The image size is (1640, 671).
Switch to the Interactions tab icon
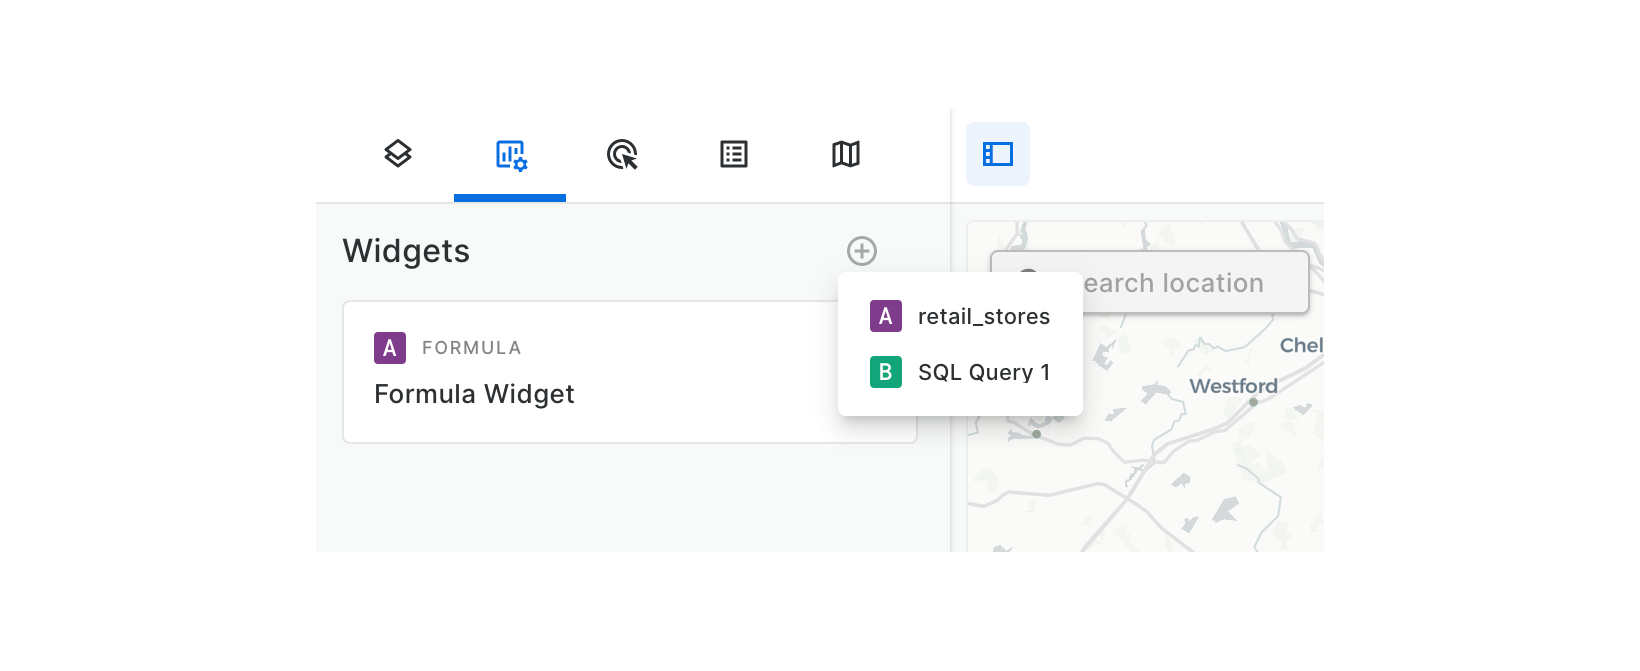(622, 155)
